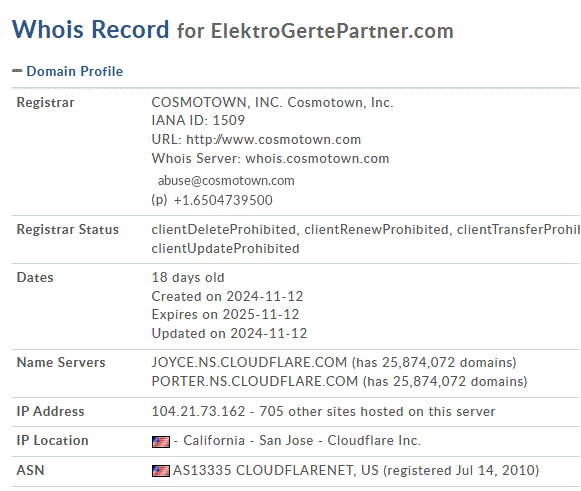Click clientDeleteProhibited status text
The image size is (581, 491).
223,229
